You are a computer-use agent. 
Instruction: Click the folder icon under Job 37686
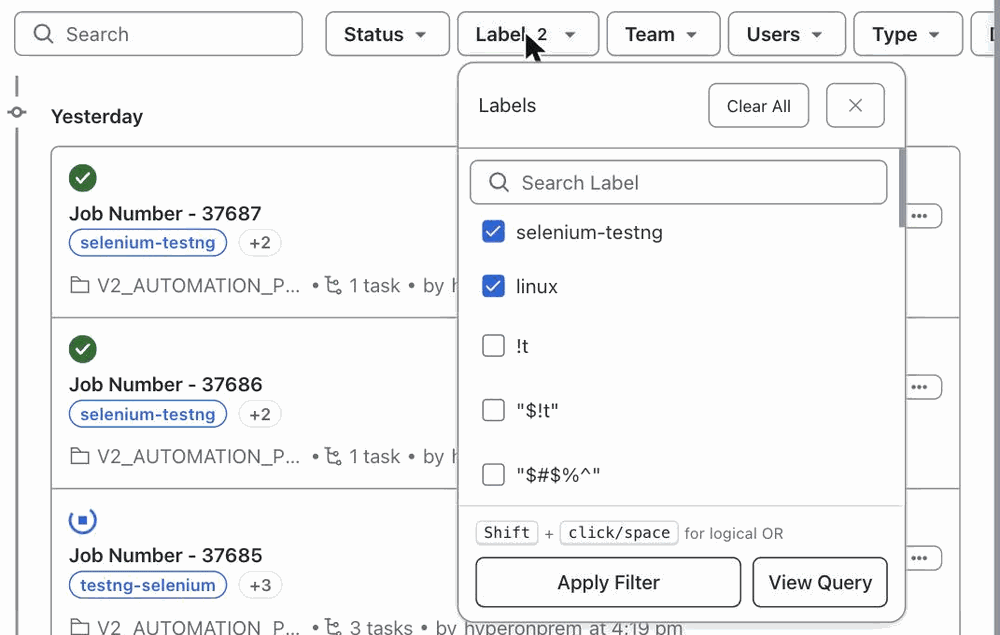(x=80, y=456)
